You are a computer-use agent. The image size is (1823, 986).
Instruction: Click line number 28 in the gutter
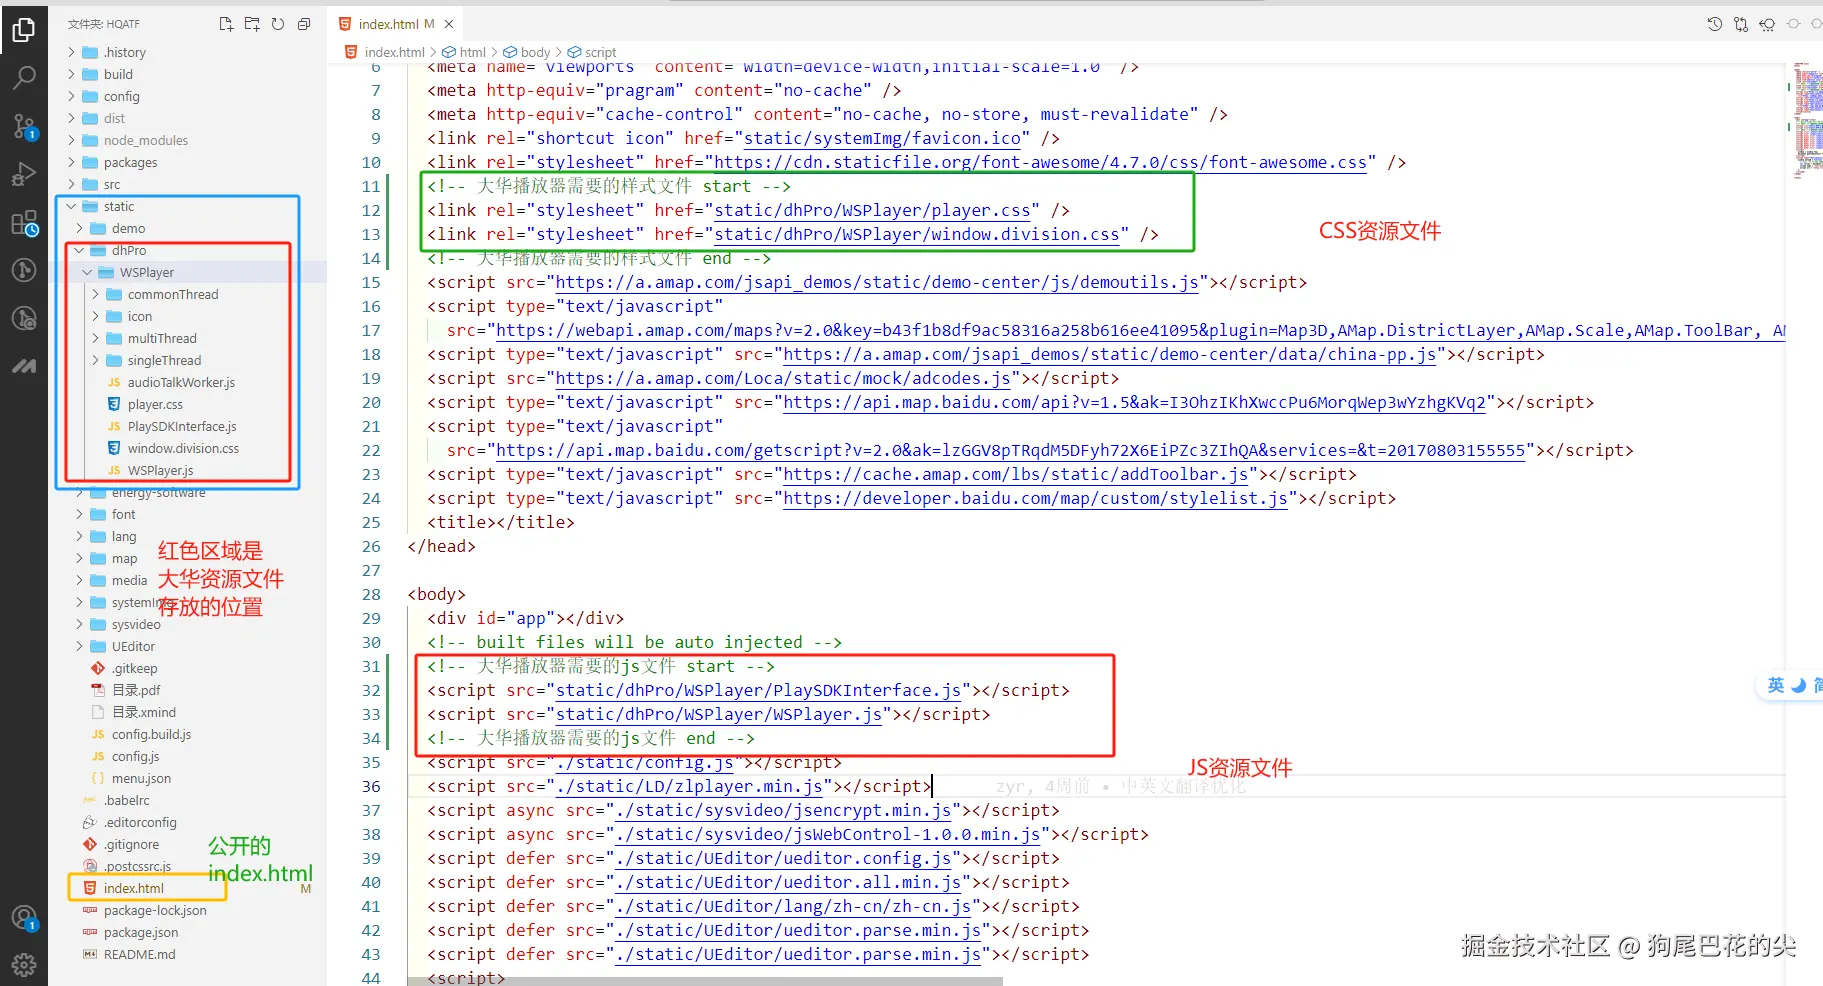coord(371,594)
